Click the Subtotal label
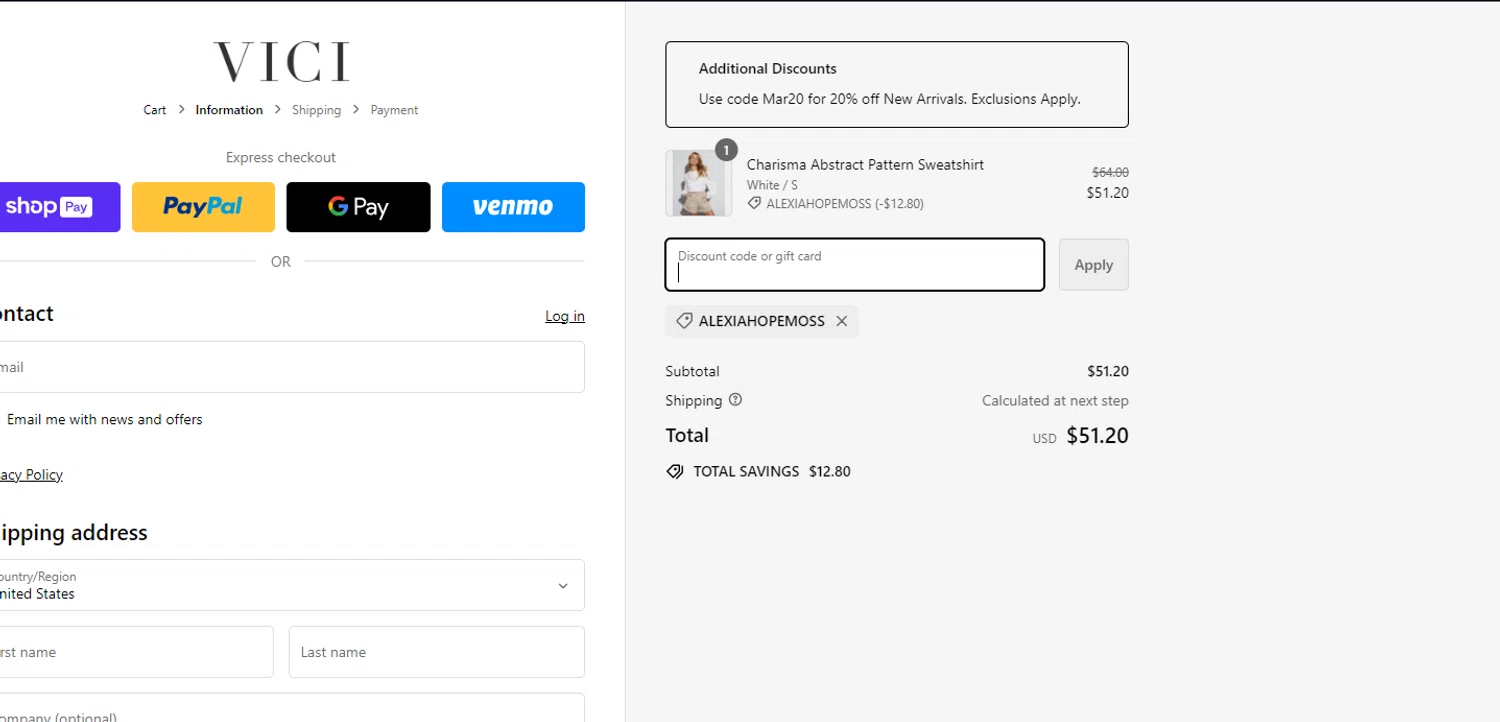Screen dimensions: 1500x722 point(692,371)
